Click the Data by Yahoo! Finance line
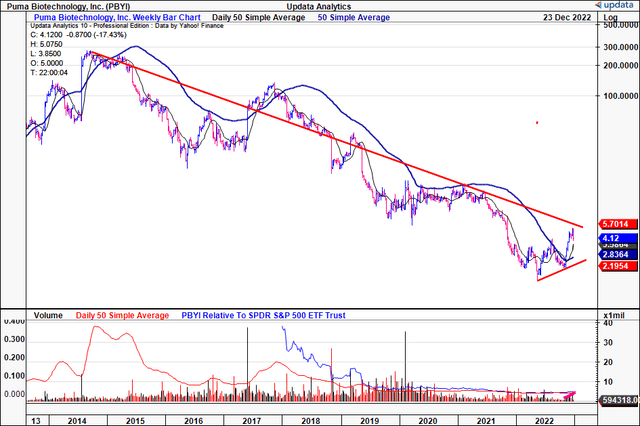640x426 pixels. tap(127, 26)
